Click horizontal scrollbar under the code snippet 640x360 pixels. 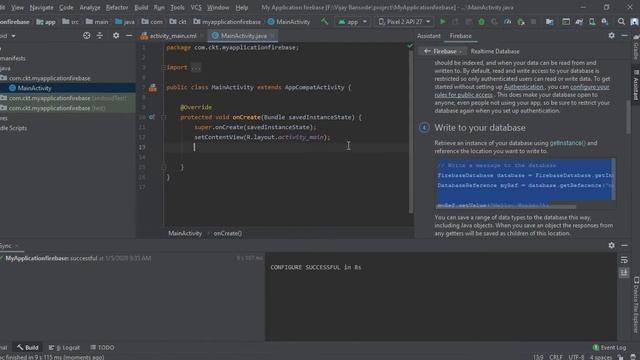point(506,207)
